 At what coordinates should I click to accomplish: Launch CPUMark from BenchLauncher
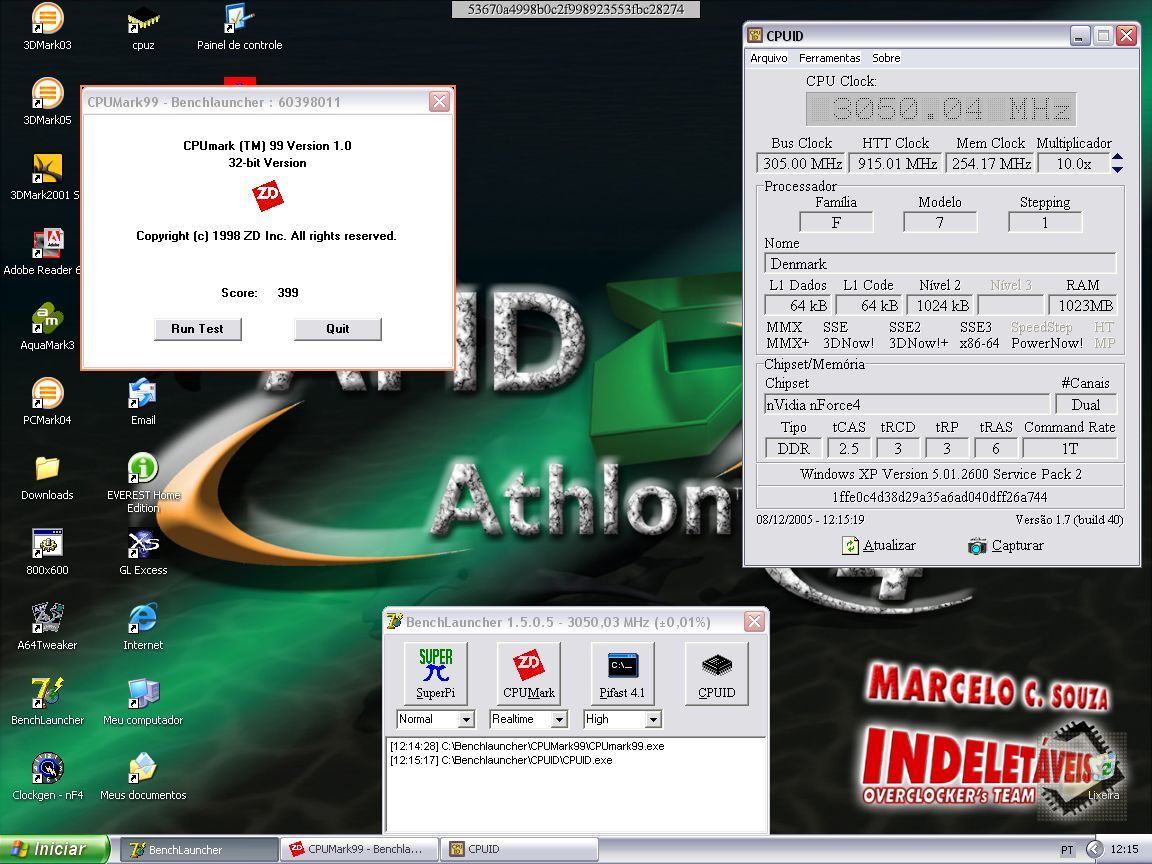529,674
